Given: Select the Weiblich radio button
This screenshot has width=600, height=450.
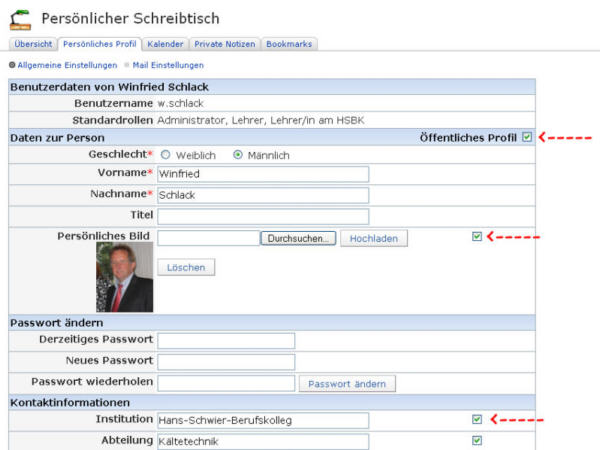Looking at the screenshot, I should (165, 155).
